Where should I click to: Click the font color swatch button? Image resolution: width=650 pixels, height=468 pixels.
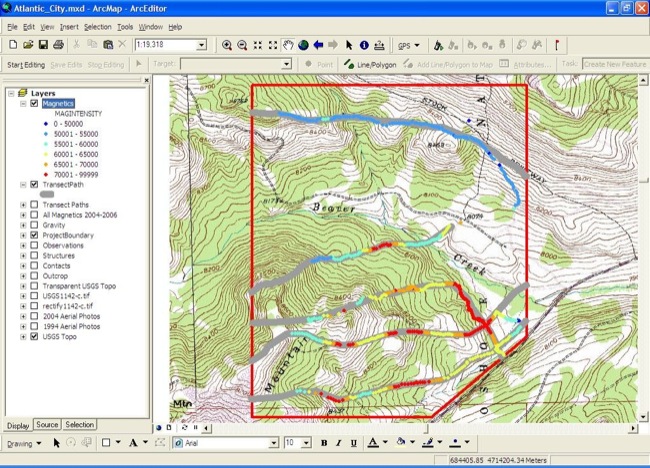(x=373, y=442)
